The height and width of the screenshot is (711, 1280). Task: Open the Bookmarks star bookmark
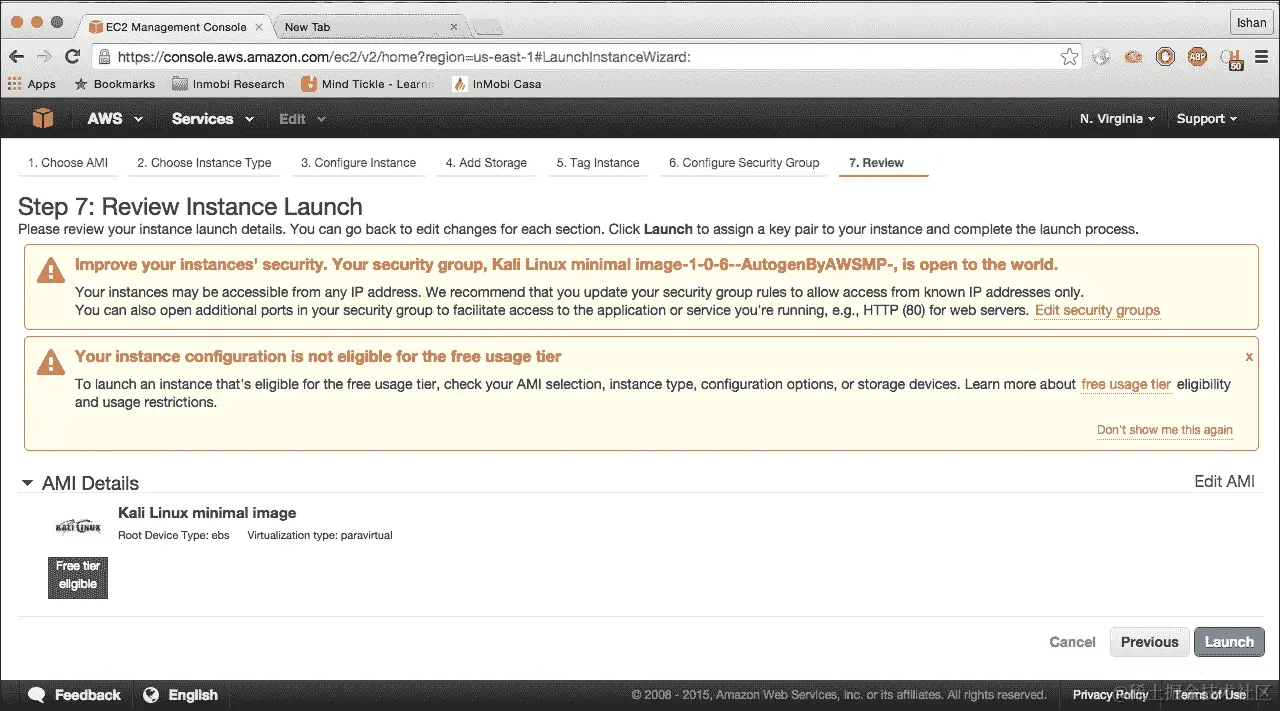coord(115,84)
